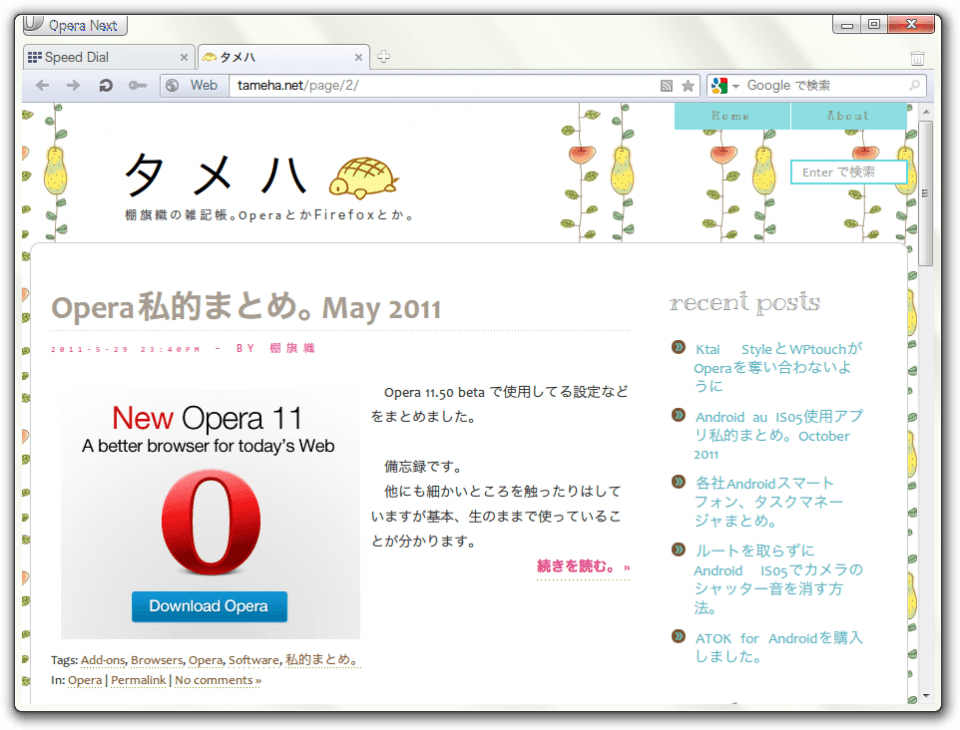Open the Home navigation link
Viewport: 960px width, 730px height.
(731, 116)
